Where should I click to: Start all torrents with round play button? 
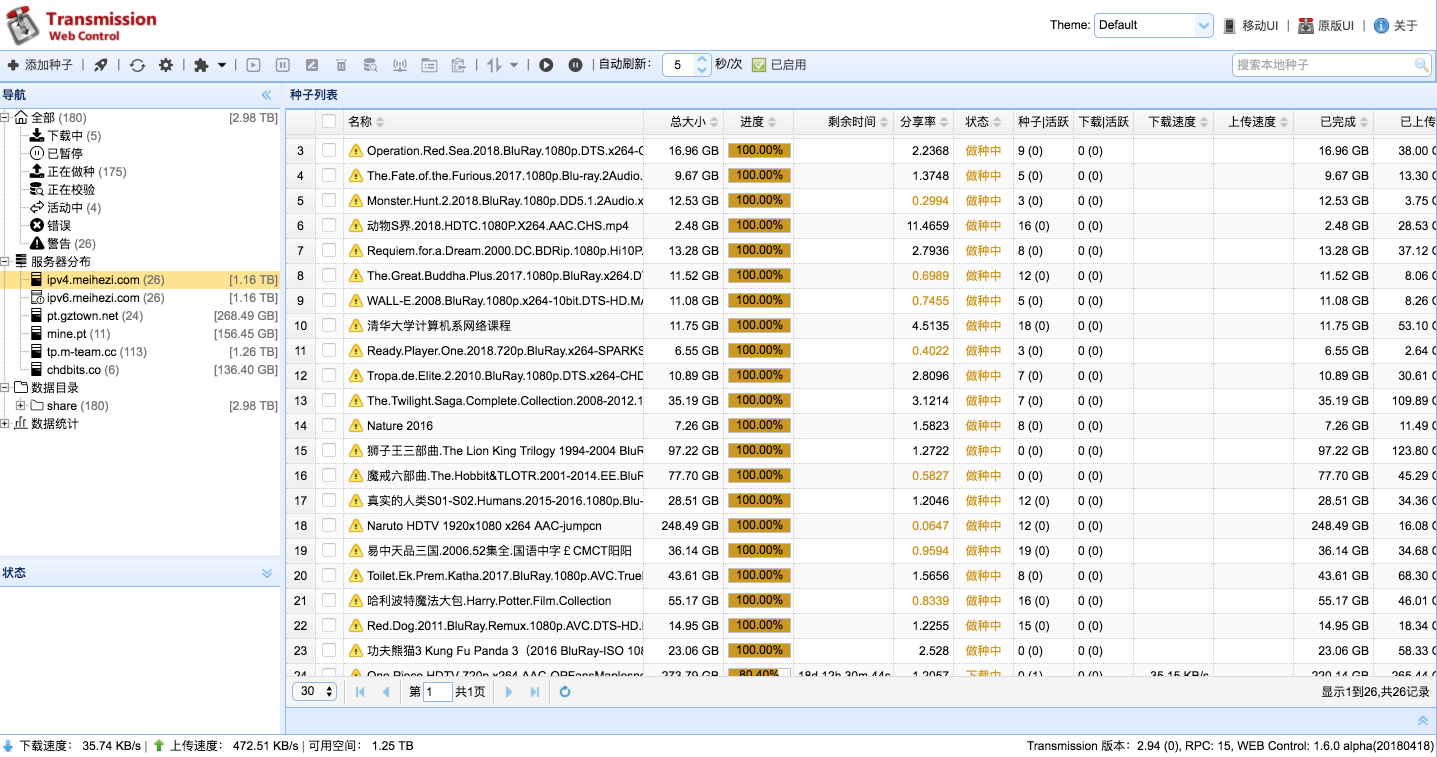[546, 65]
